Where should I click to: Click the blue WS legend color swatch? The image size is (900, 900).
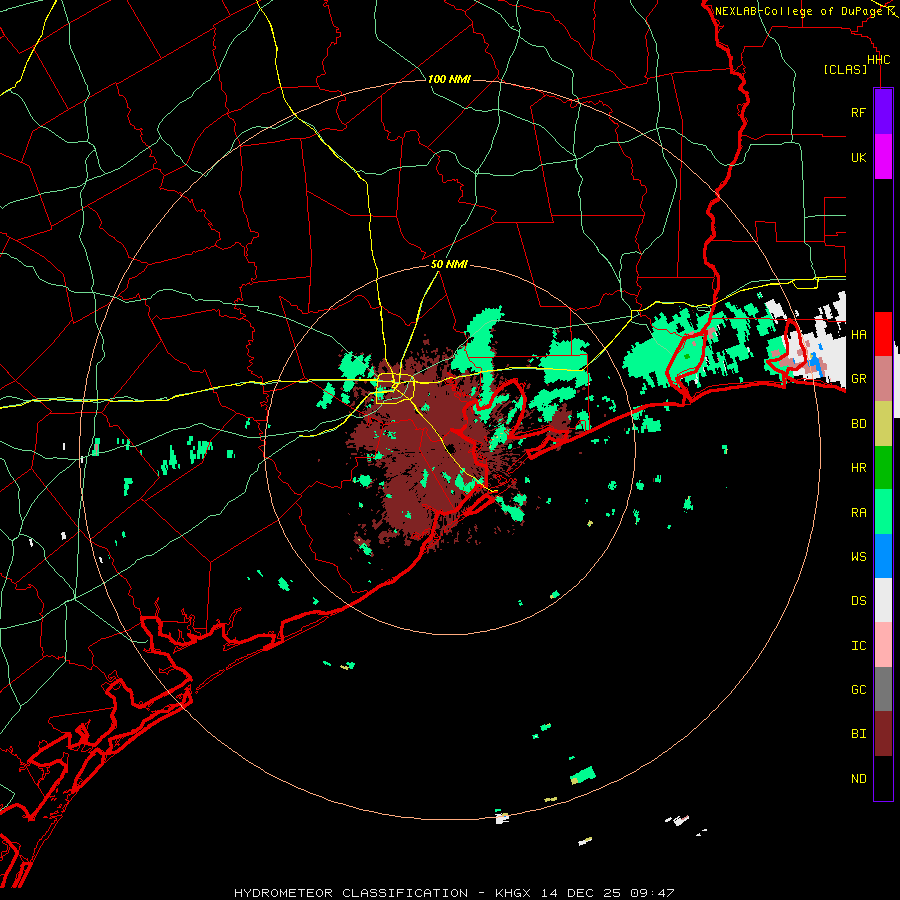[883, 556]
